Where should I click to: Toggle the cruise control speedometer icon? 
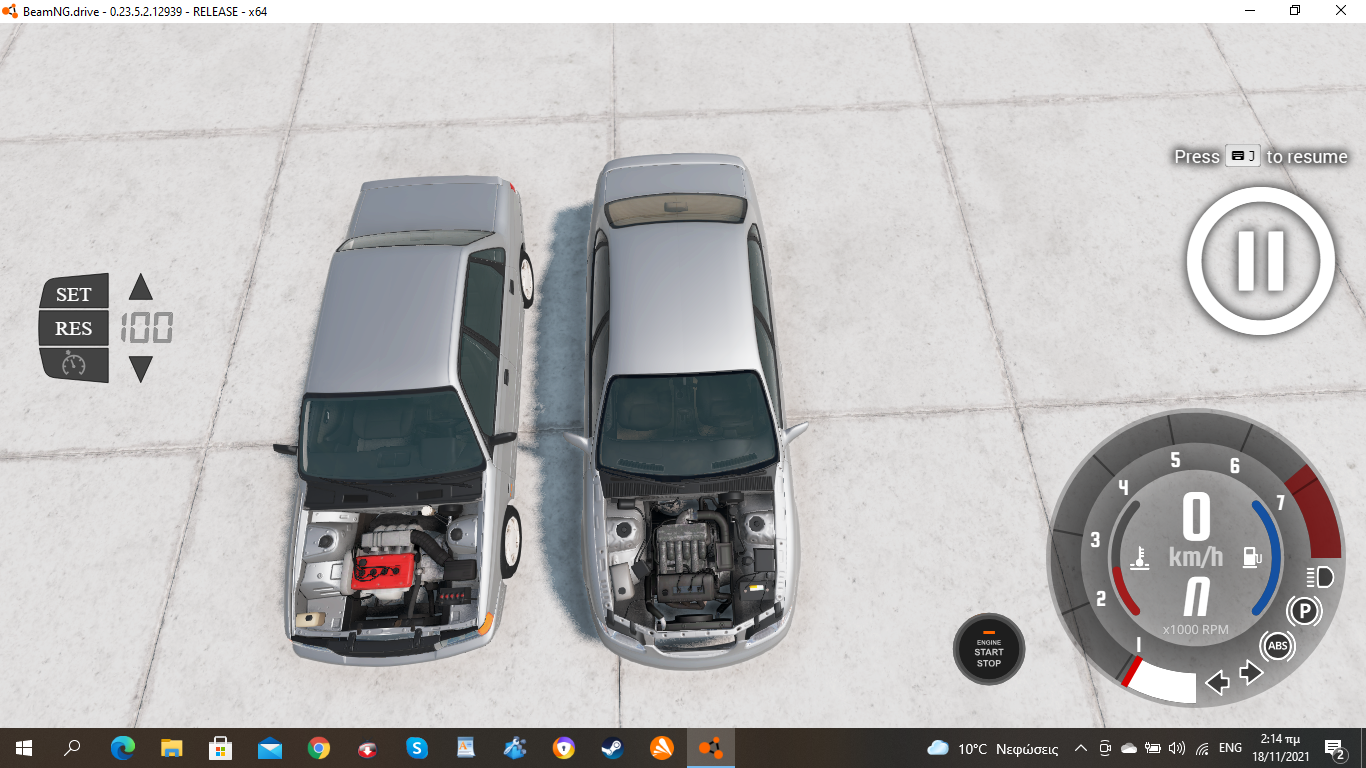pyautogui.click(x=74, y=363)
